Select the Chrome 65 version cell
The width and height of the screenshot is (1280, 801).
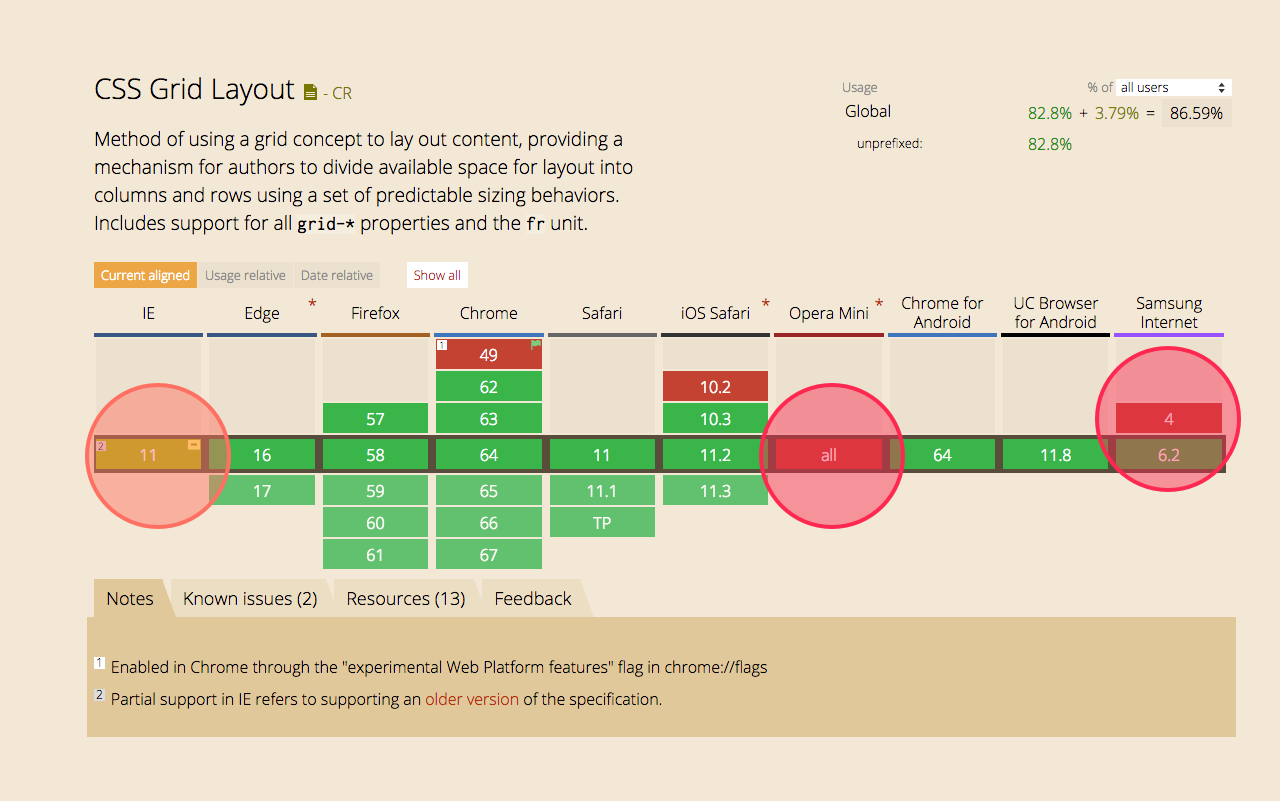(488, 491)
